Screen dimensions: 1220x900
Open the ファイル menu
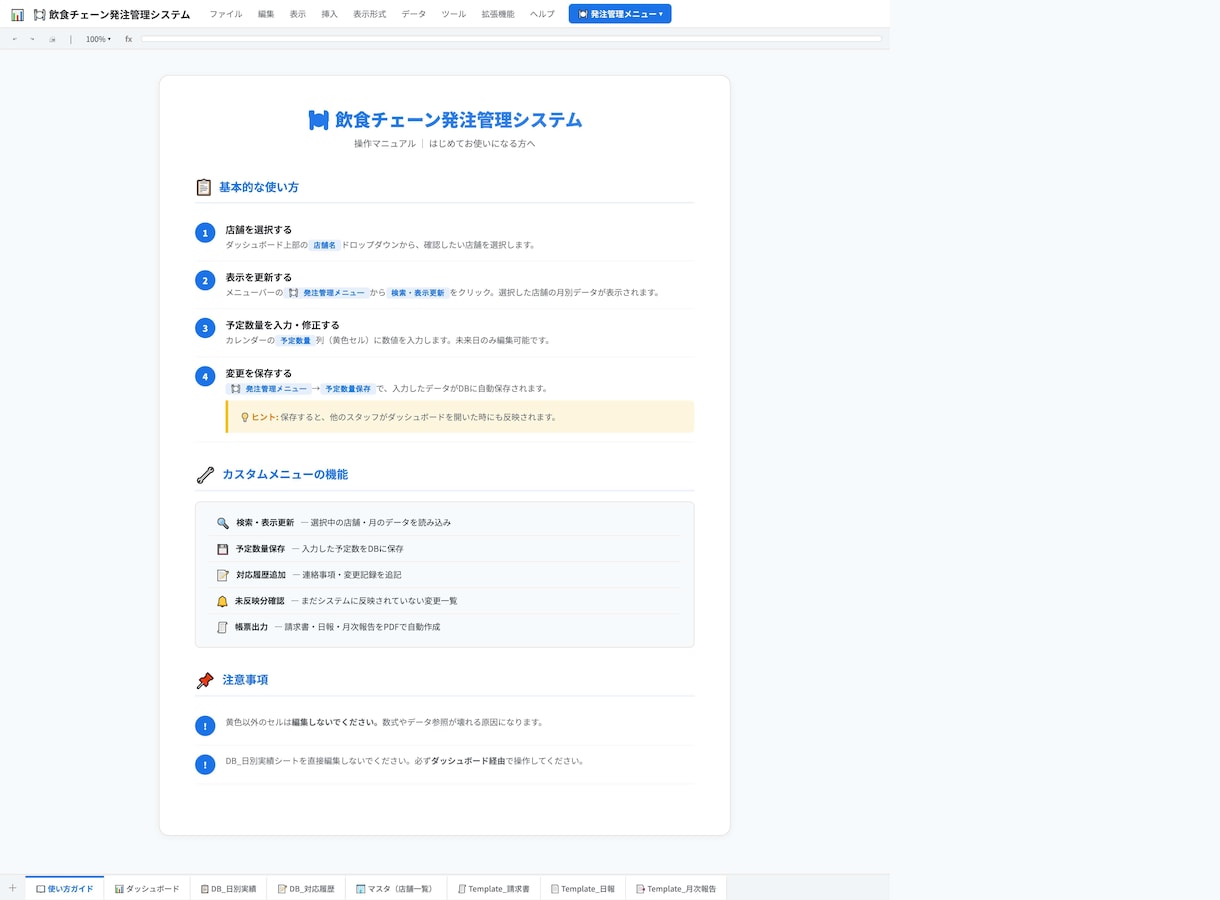click(x=226, y=14)
